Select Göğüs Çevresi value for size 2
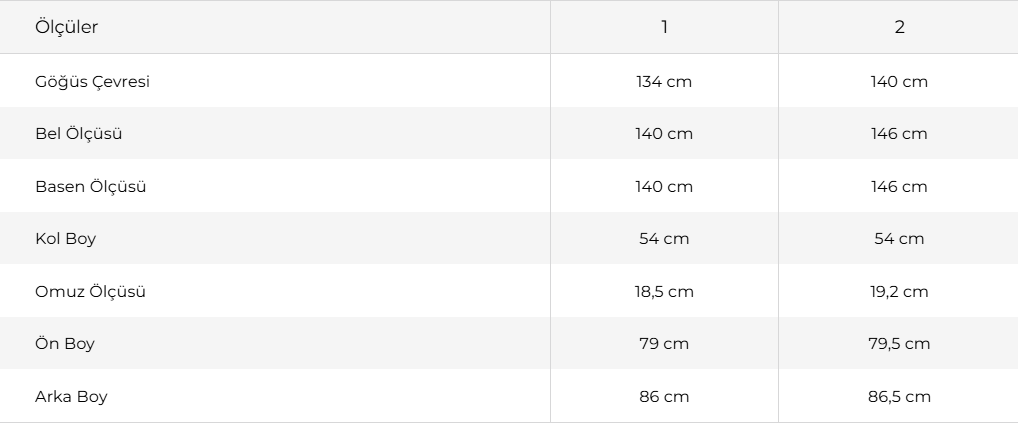The image size is (1018, 426). pyautogui.click(x=899, y=82)
